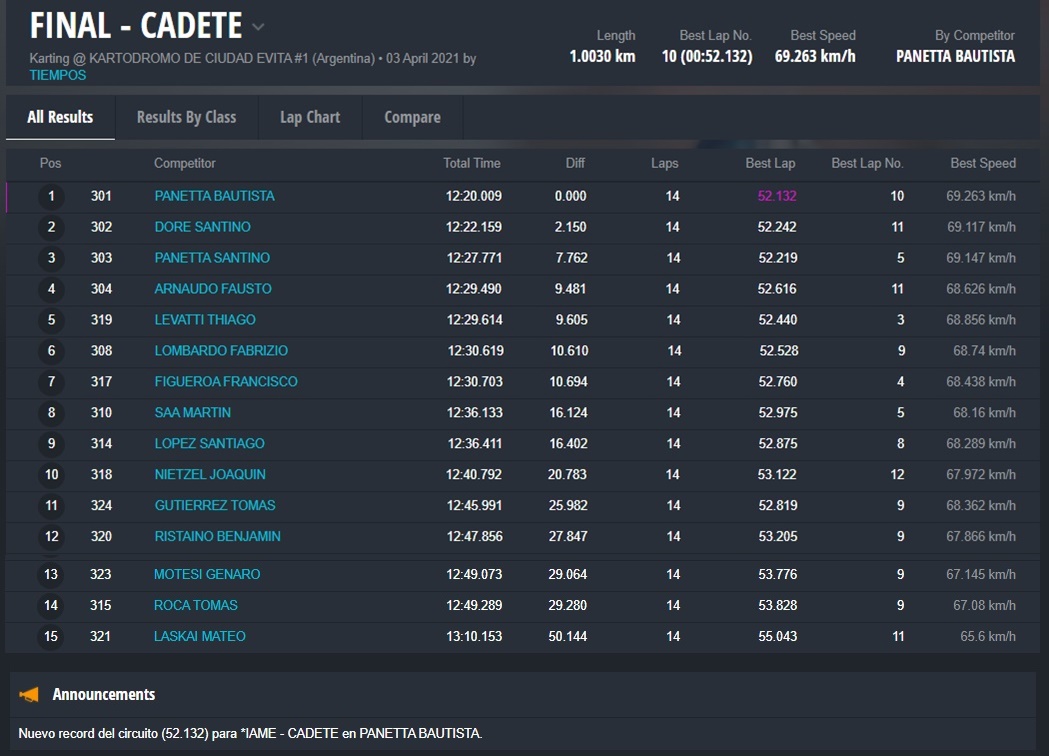Select competitor NIETZEL JOAQUIN
1049x756 pixels.
point(210,474)
